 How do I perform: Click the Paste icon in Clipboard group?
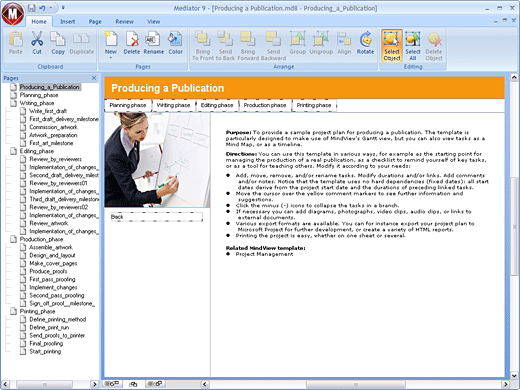click(15, 39)
